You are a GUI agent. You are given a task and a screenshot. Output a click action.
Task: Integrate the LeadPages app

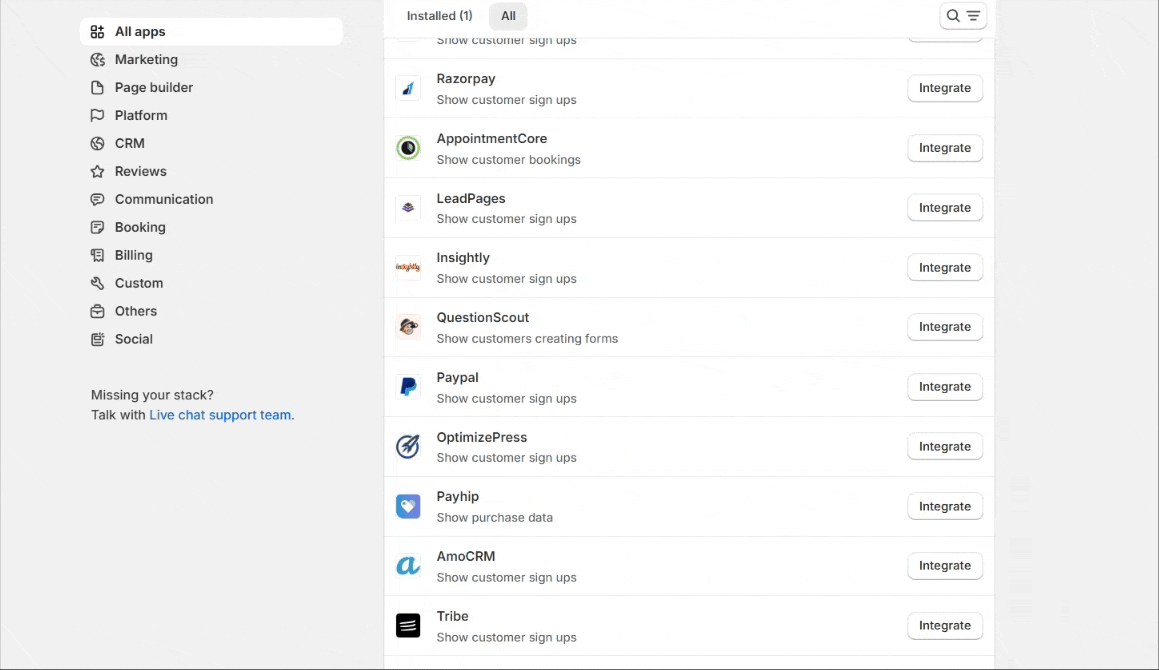(x=945, y=208)
